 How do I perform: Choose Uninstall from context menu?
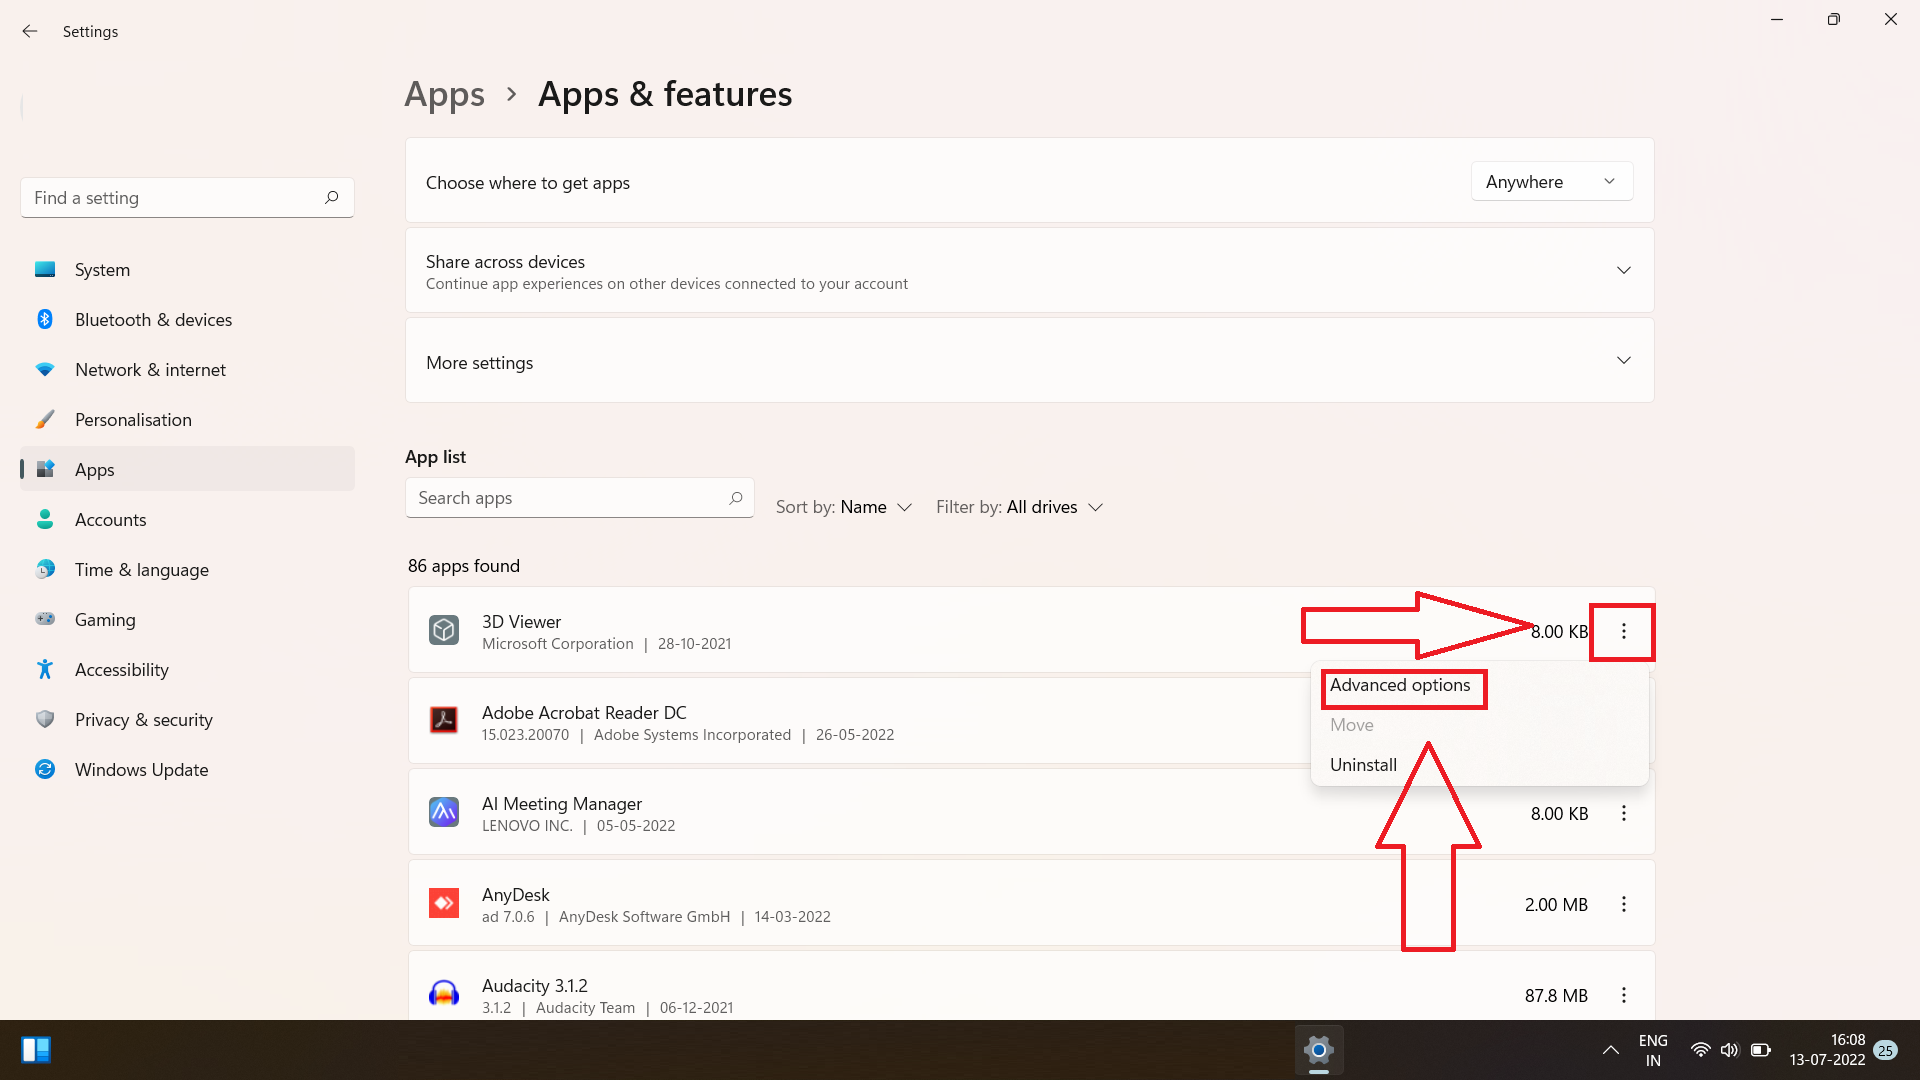click(x=1363, y=765)
